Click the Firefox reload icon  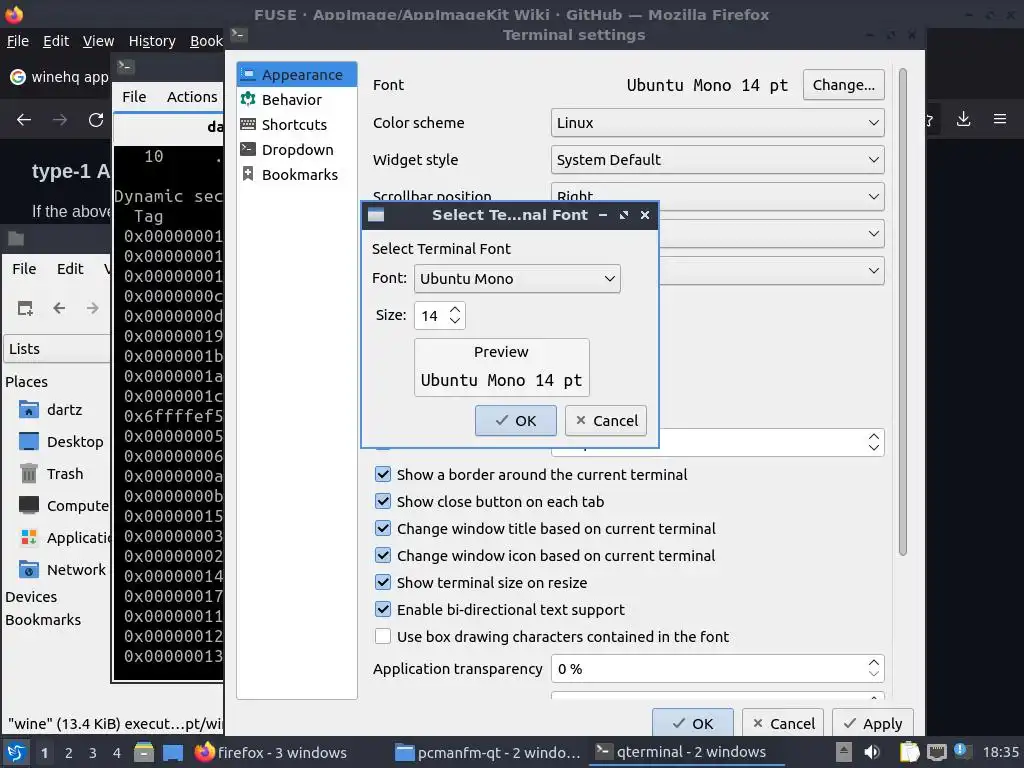pyautogui.click(x=96, y=120)
